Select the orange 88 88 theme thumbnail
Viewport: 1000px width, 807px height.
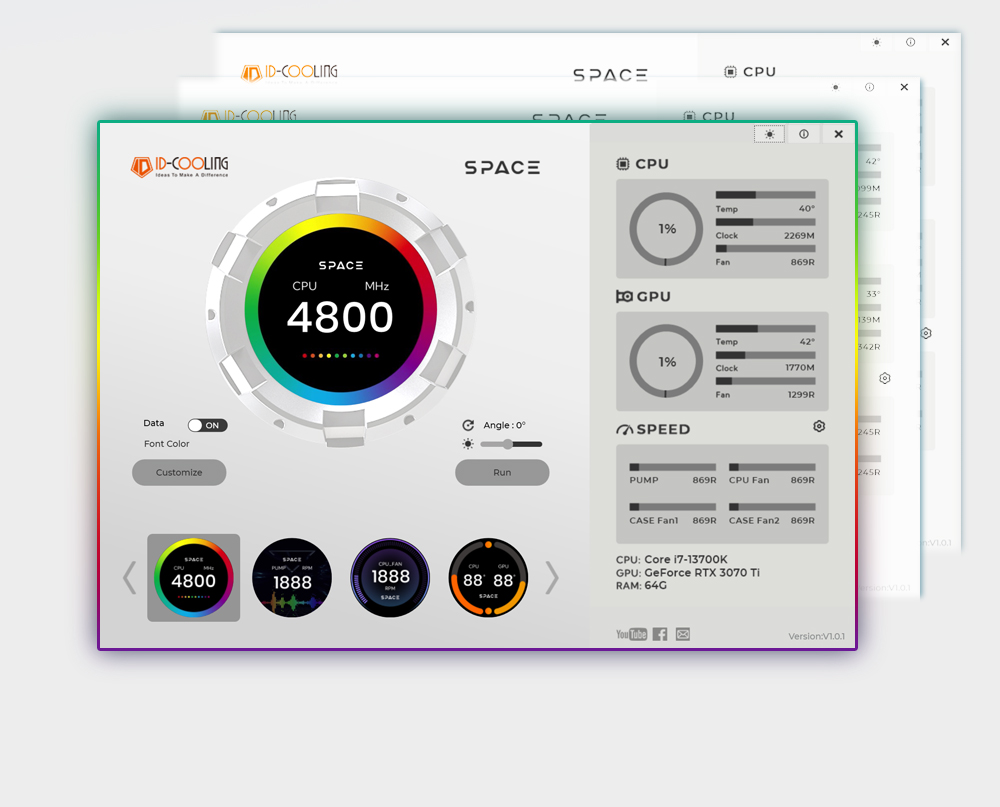click(489, 578)
